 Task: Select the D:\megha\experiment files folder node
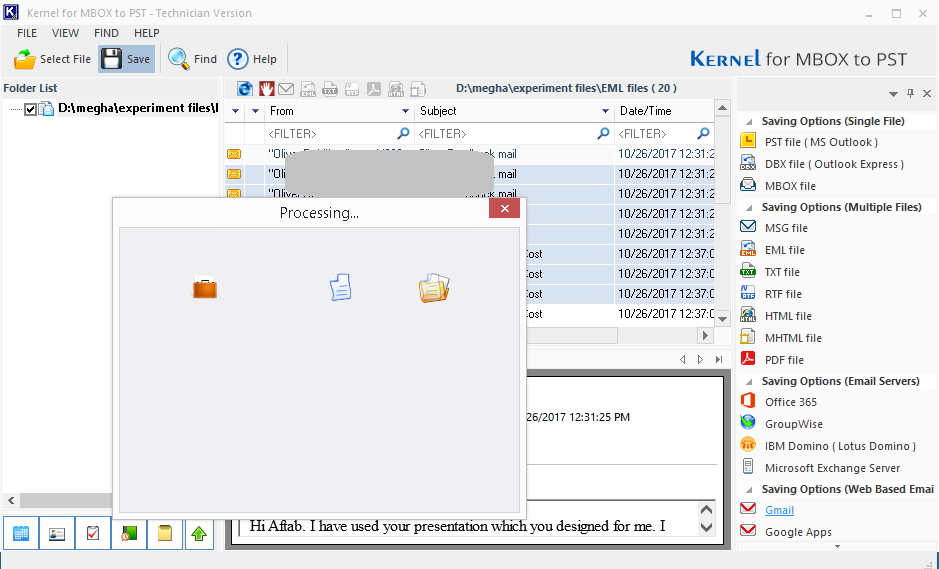point(138,108)
